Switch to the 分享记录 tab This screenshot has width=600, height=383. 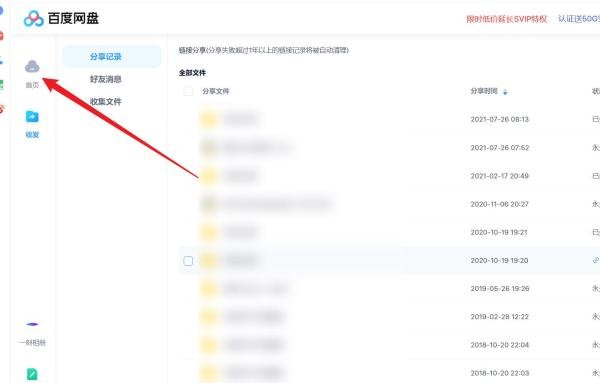112,57
